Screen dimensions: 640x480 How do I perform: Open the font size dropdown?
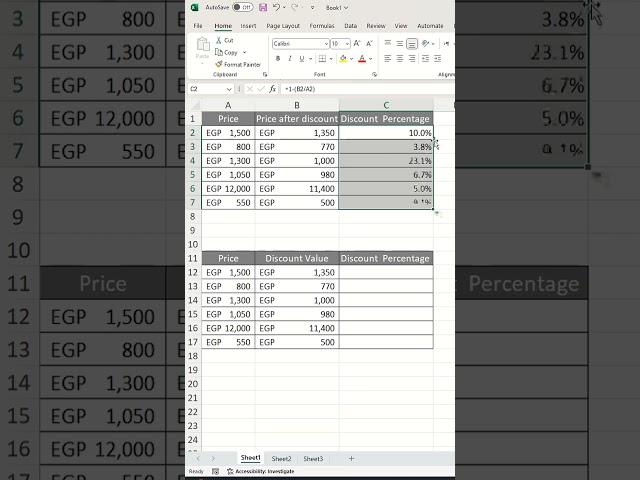(348, 44)
